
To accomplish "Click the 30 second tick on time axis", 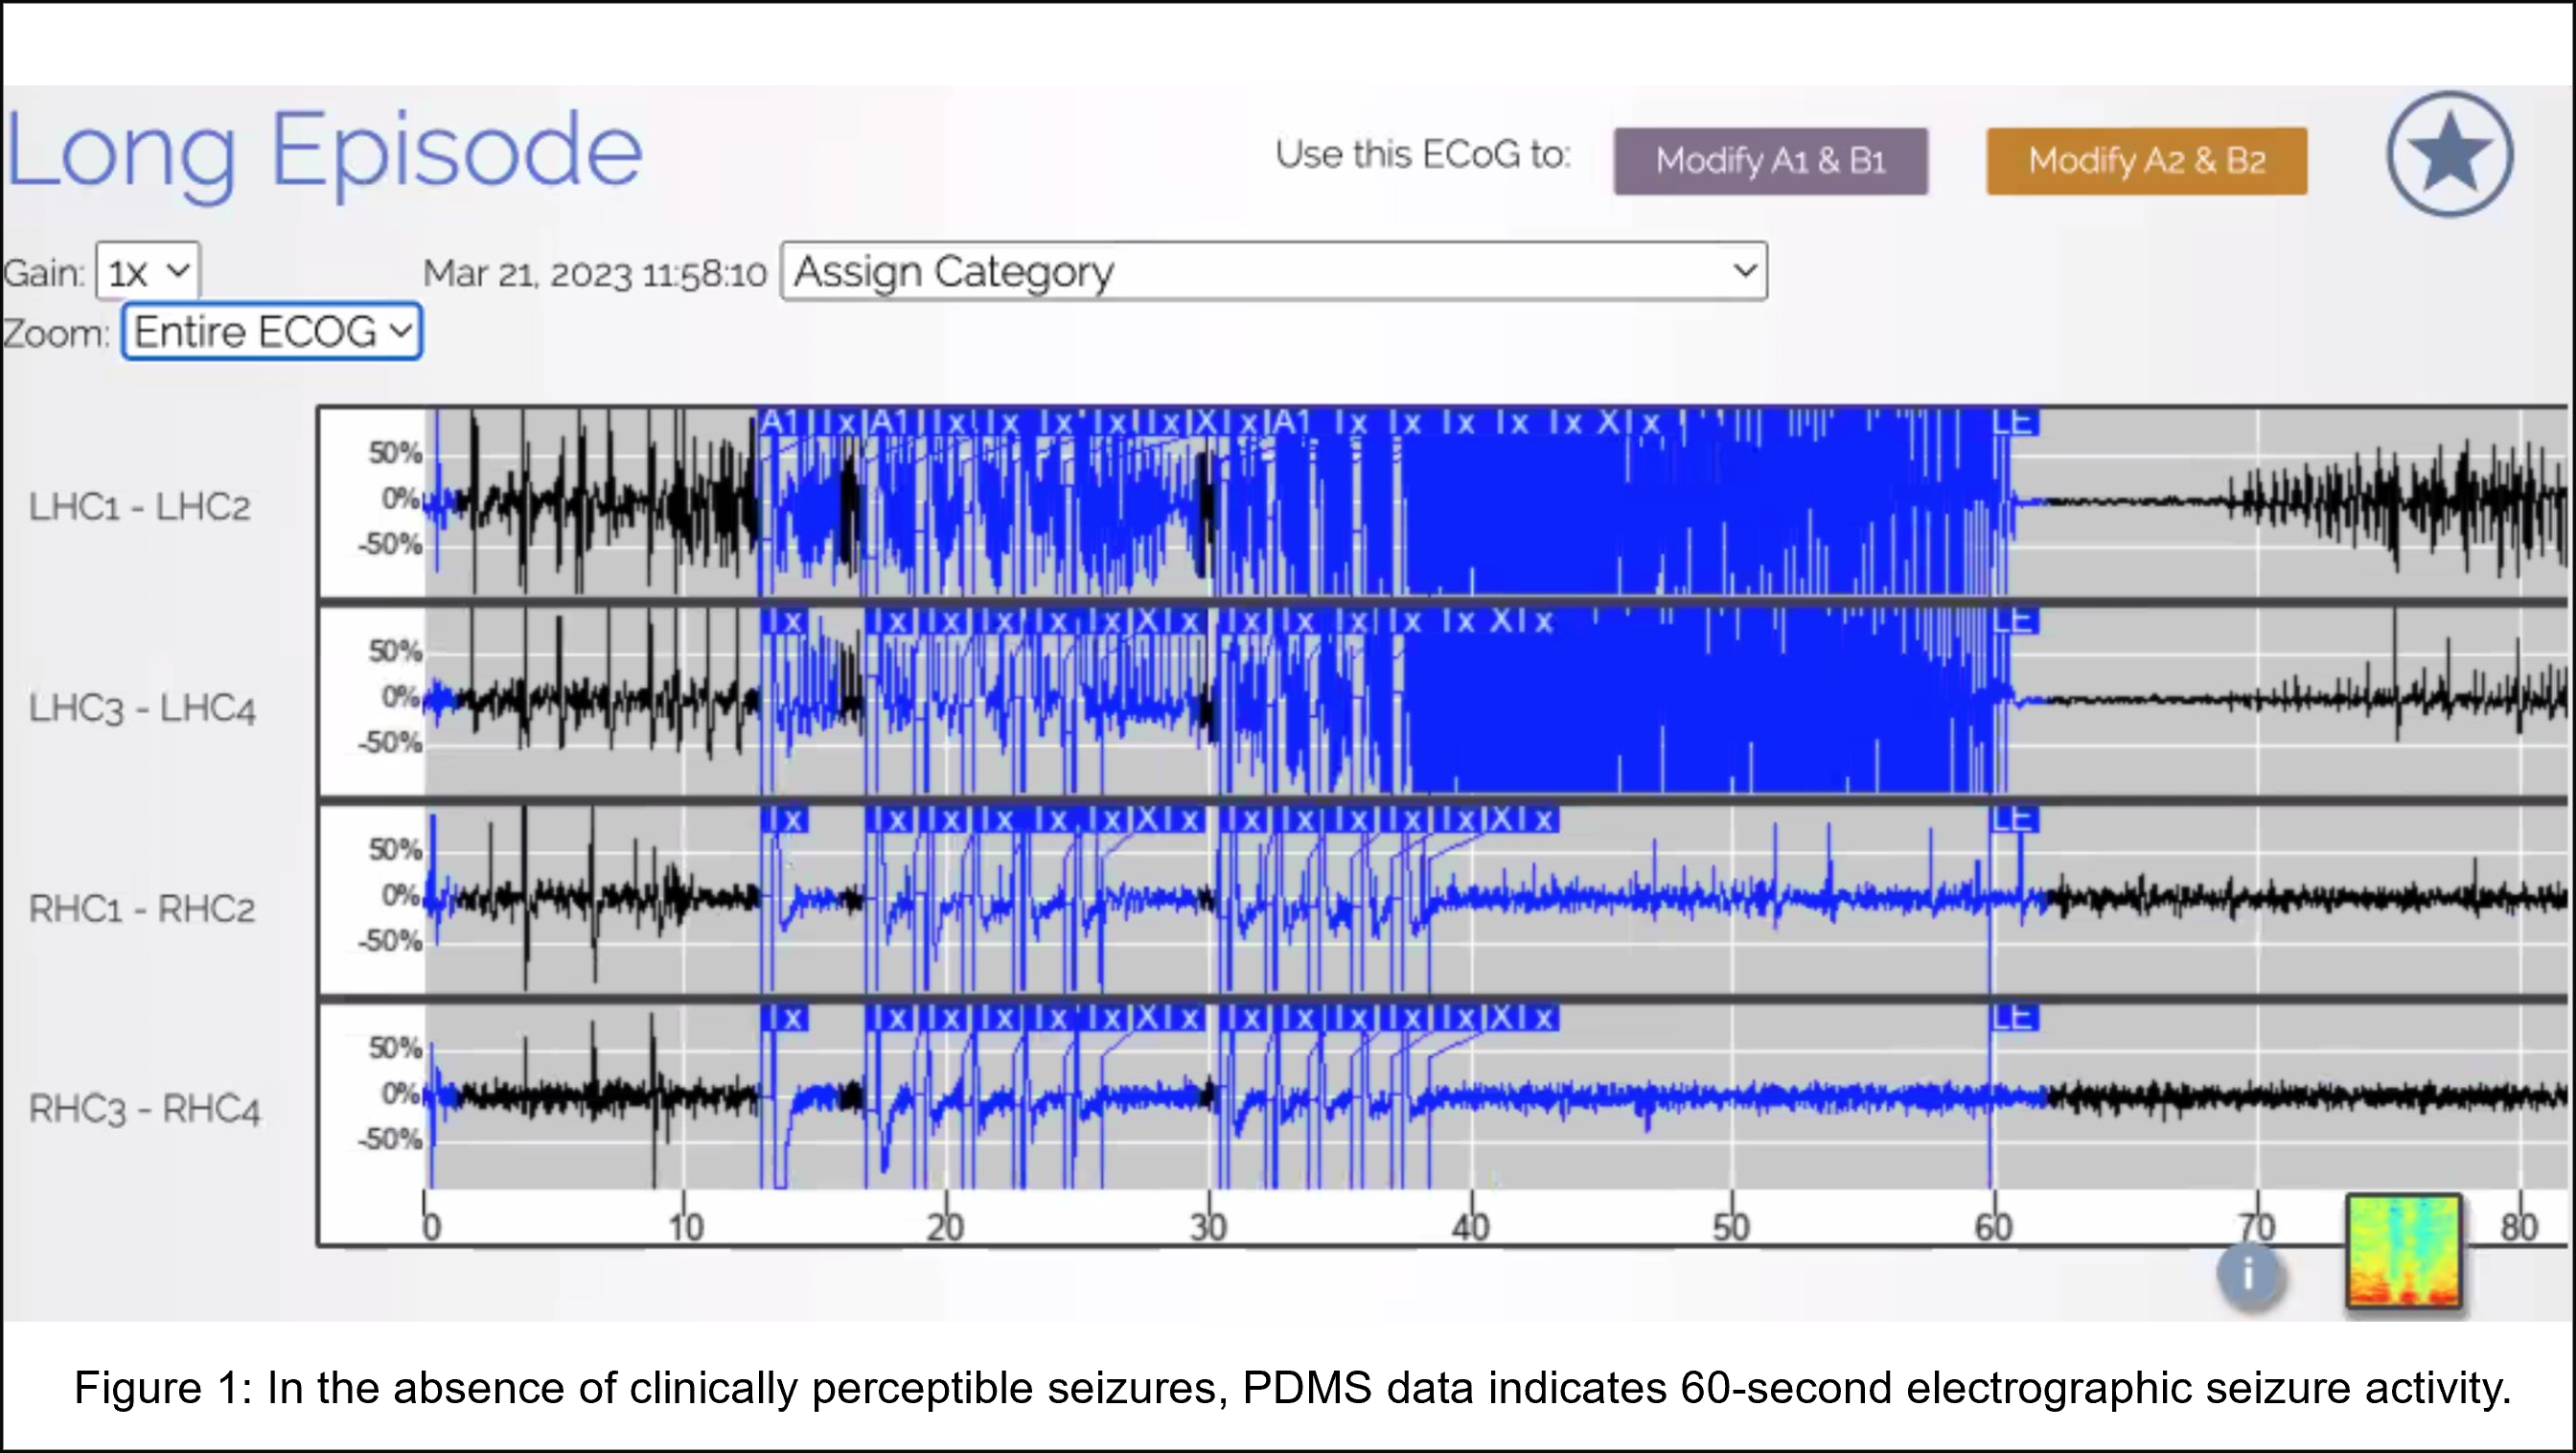I will [x=1208, y=1225].
